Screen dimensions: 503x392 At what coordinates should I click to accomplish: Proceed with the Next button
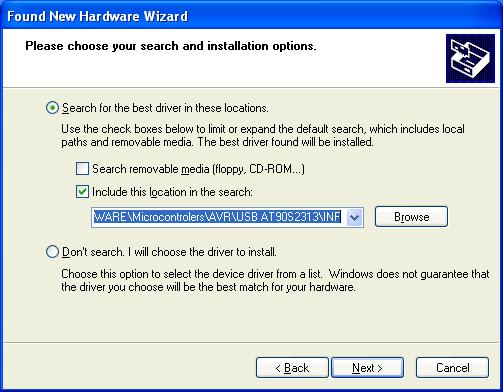point(367,368)
